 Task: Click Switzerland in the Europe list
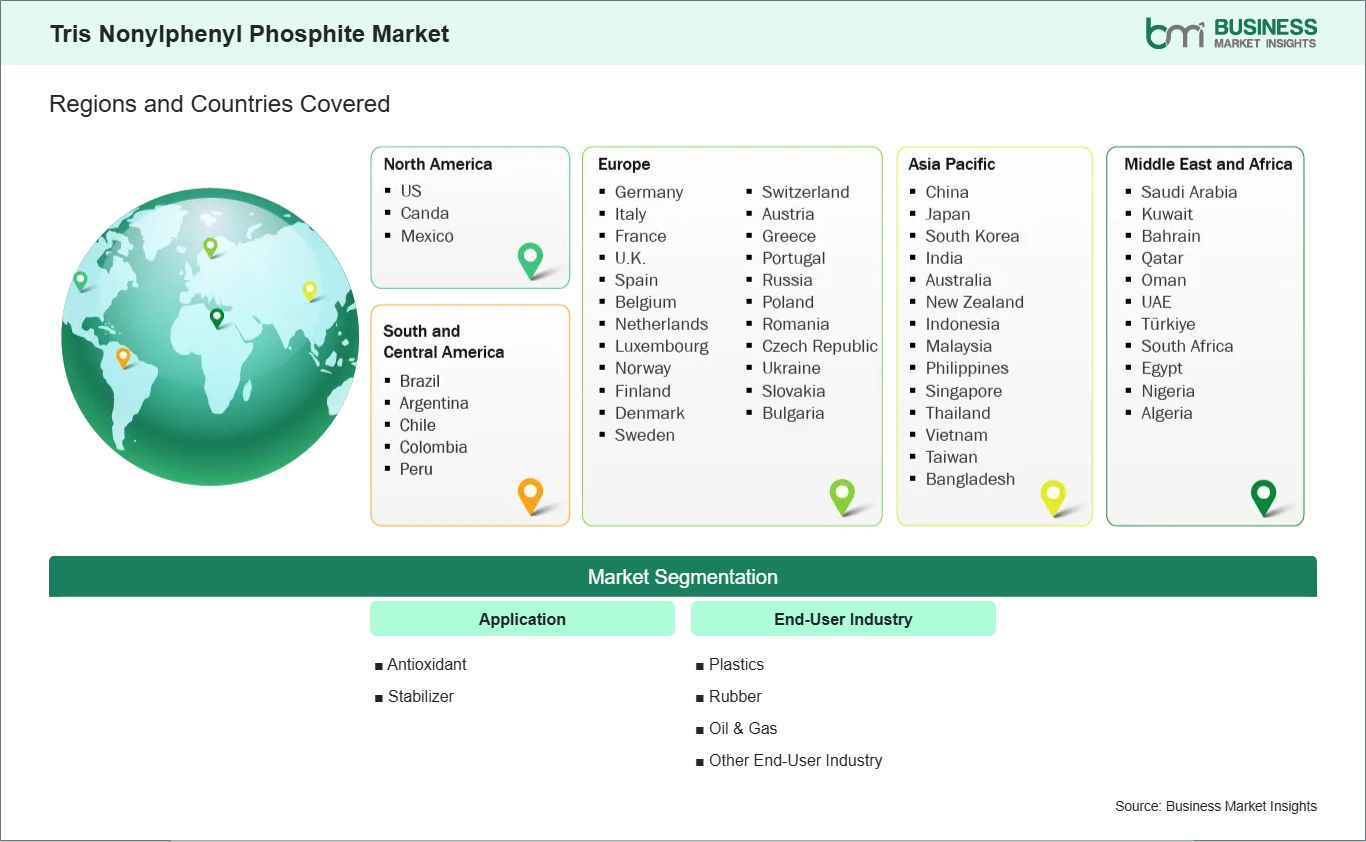point(806,192)
